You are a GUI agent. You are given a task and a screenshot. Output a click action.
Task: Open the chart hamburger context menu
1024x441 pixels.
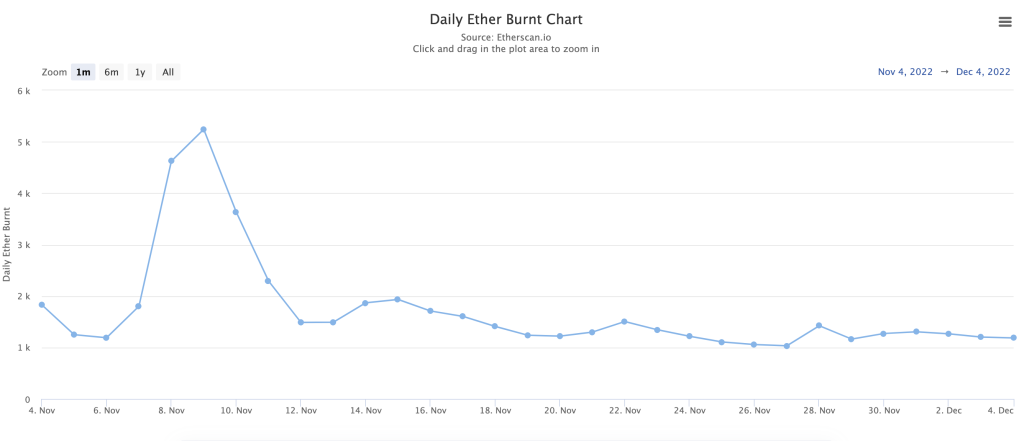(1005, 22)
